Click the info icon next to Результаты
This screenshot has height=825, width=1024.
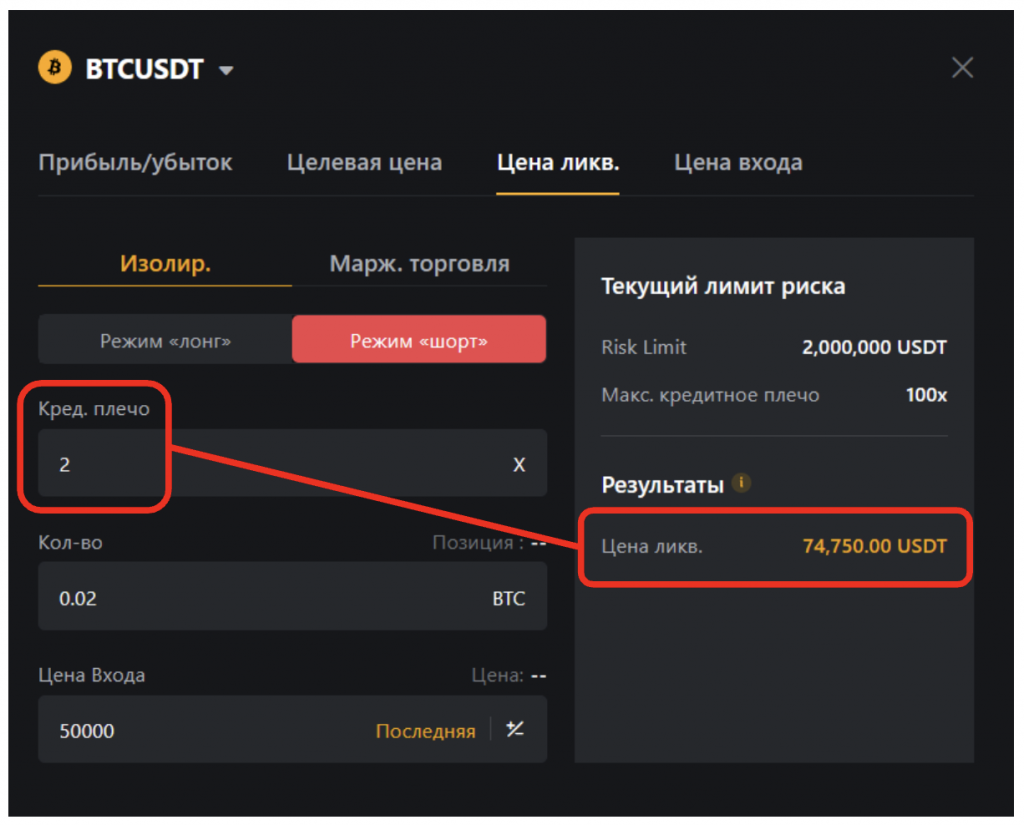click(x=741, y=483)
